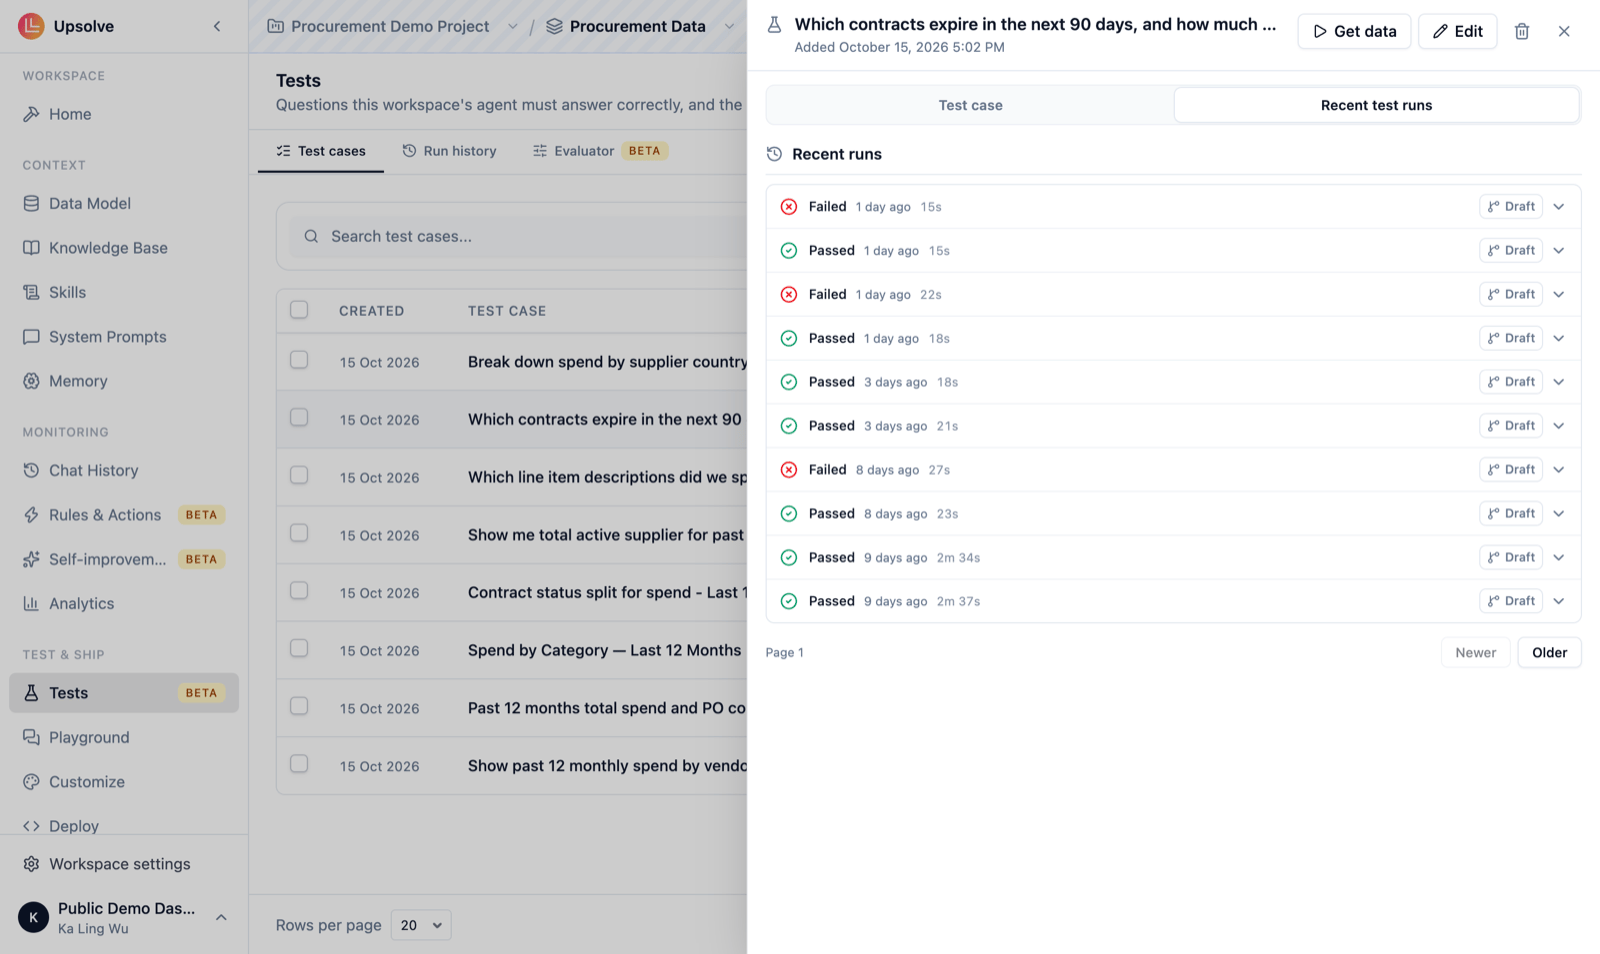Tick checkbox for 'Spend by Category' row
Screen dimensions: 1600x954
coord(299,648)
